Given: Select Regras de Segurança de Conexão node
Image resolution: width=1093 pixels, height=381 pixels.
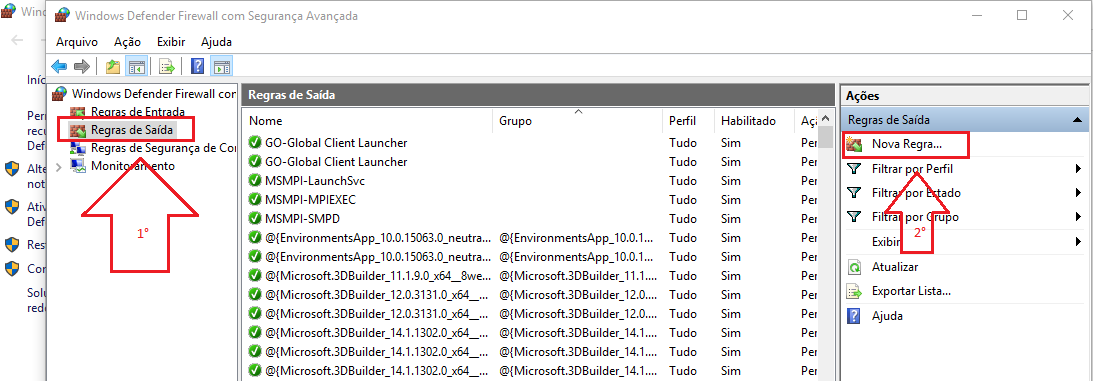Looking at the screenshot, I should coord(163,148).
